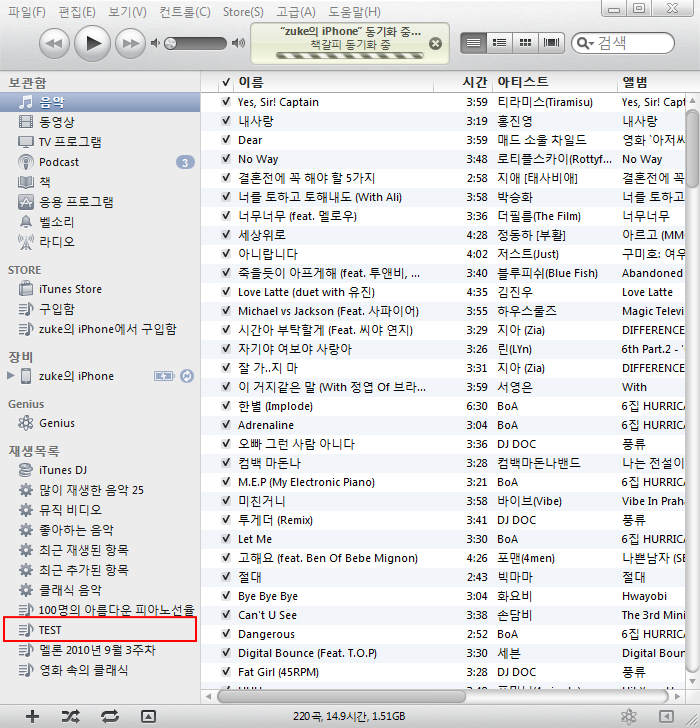Open the 컨트롤(C) menu

point(185,12)
